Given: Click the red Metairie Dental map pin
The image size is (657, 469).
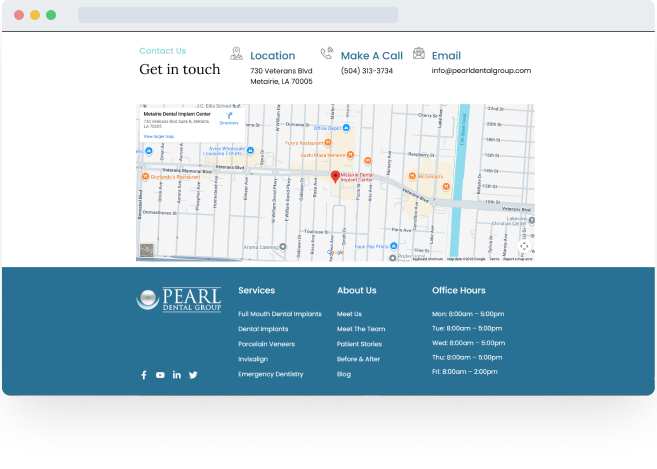Looking at the screenshot, I should coord(335,177).
